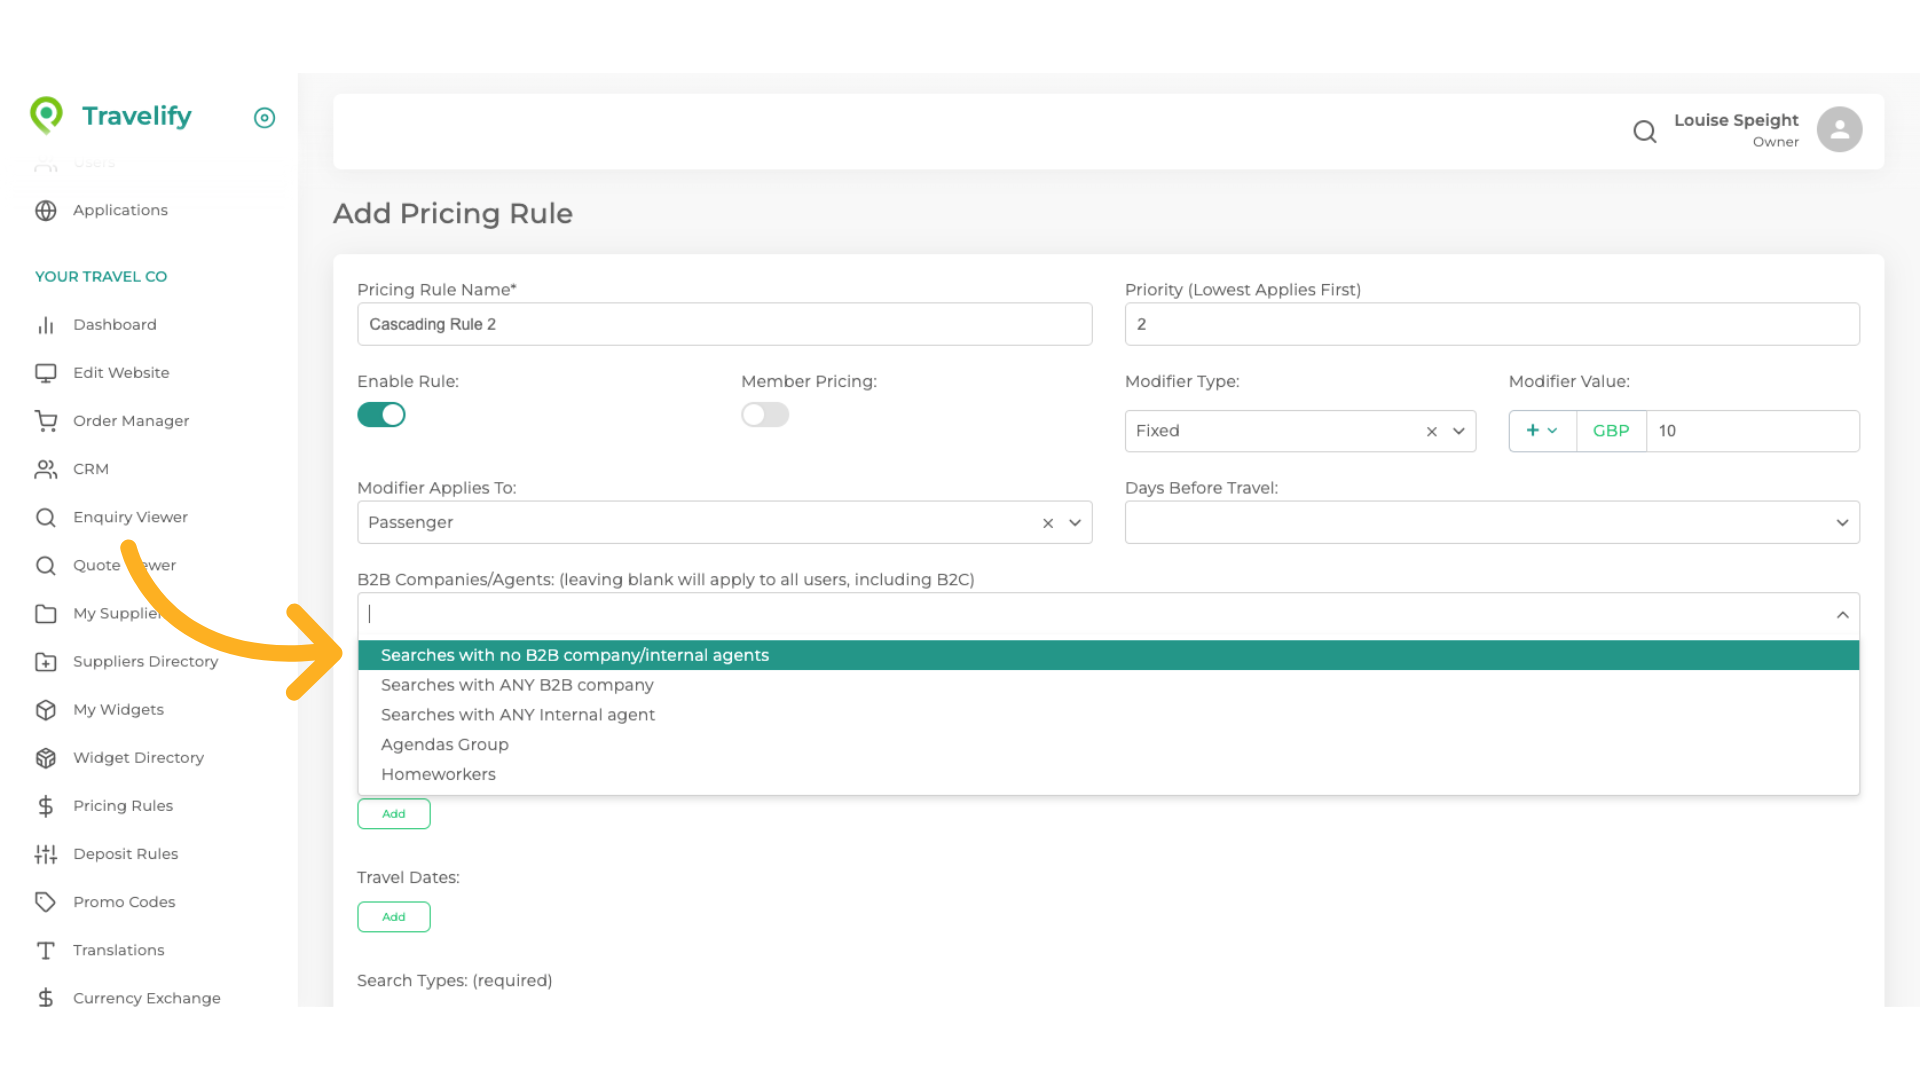
Task: Open Promo Codes tag icon
Action: coord(46,902)
